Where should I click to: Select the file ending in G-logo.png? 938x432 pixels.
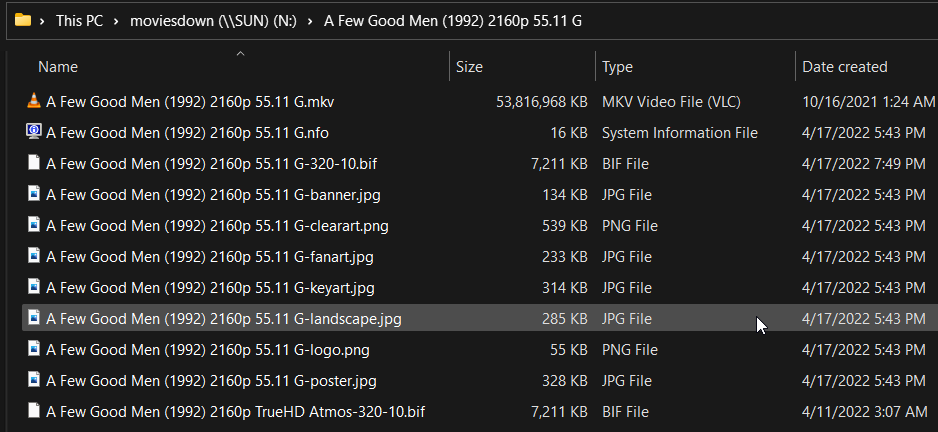point(208,349)
